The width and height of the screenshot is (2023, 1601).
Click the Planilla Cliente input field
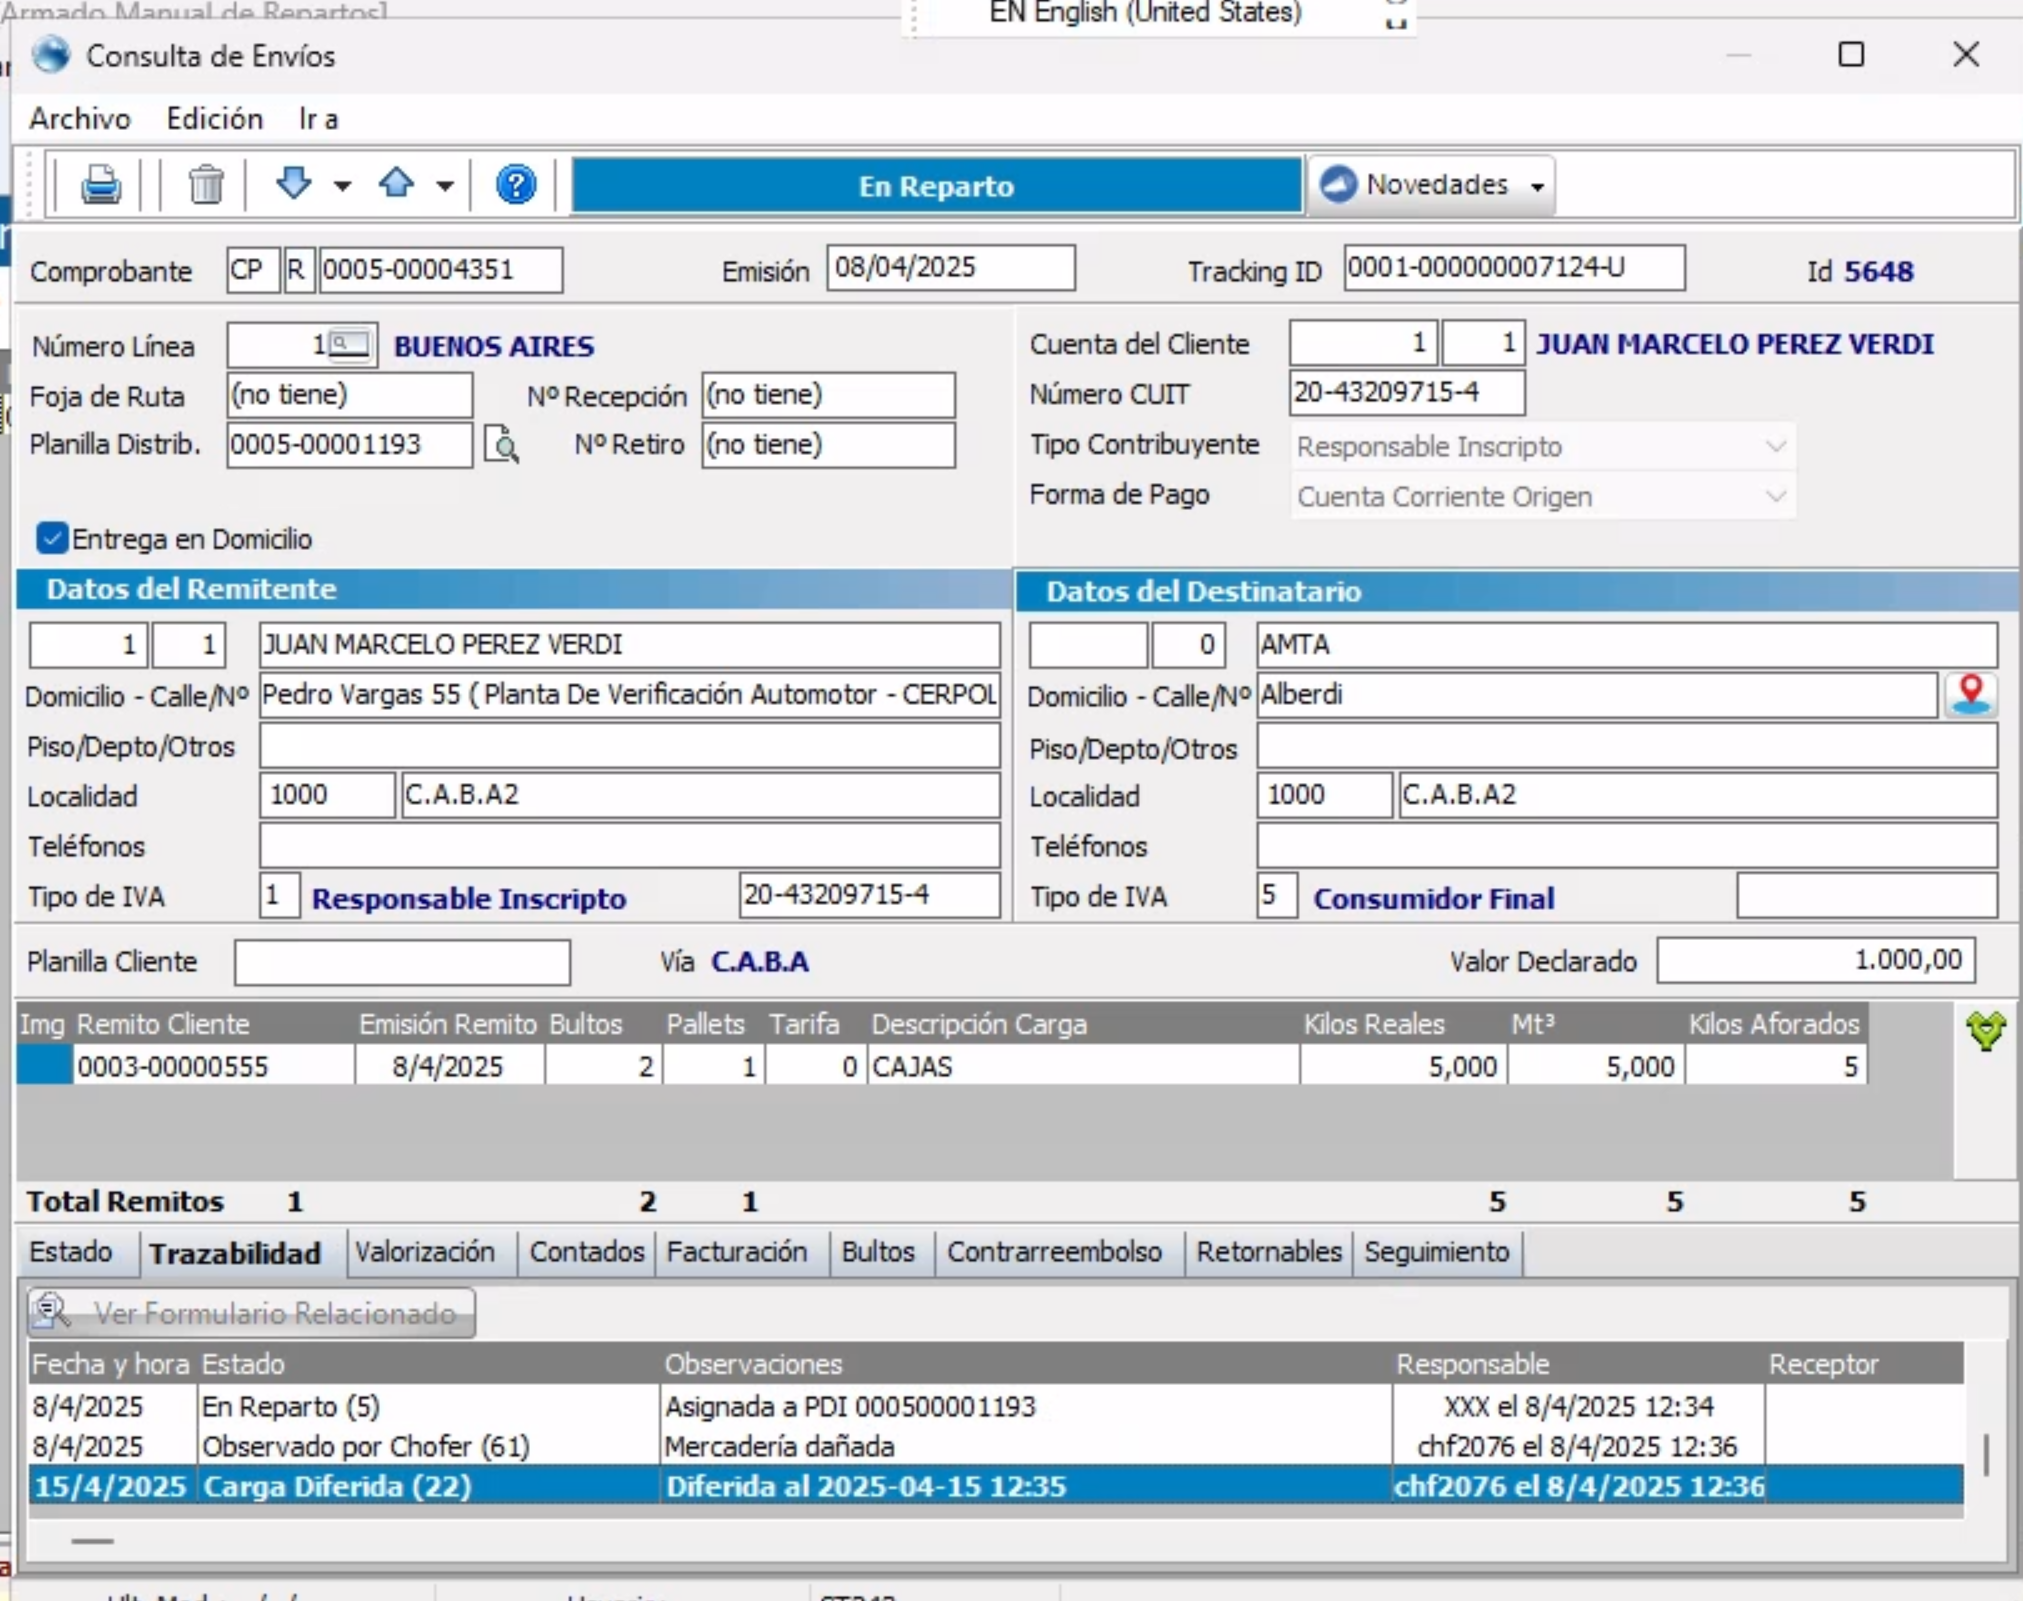(x=402, y=962)
